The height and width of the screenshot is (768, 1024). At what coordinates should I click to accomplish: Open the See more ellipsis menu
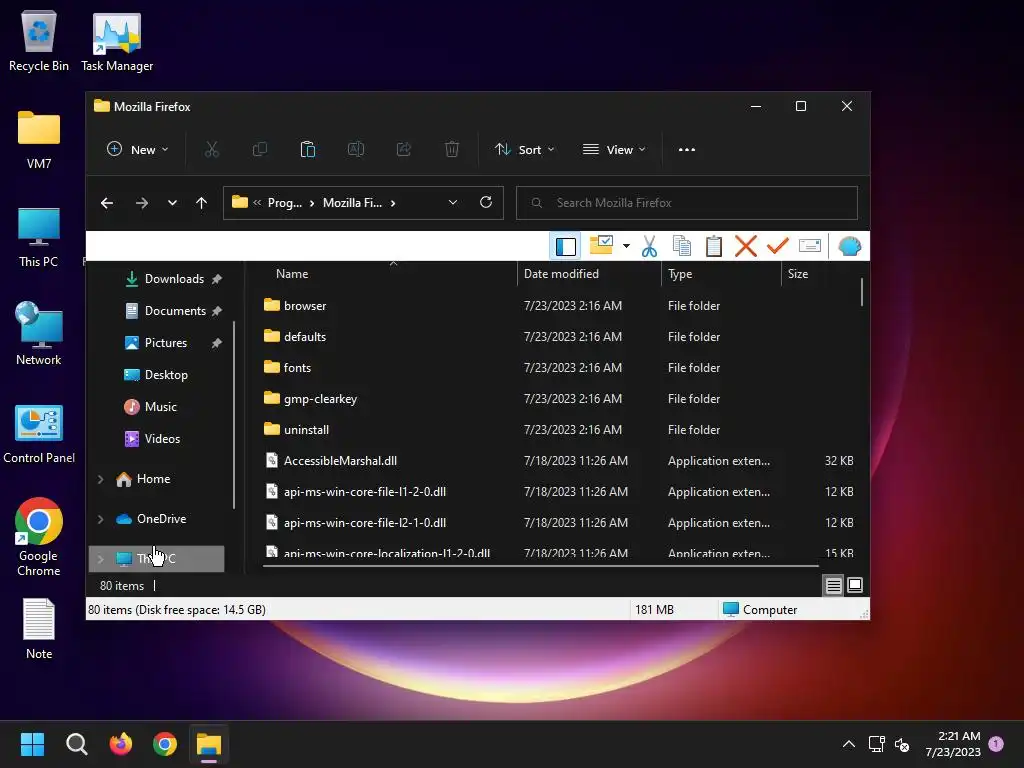(686, 150)
